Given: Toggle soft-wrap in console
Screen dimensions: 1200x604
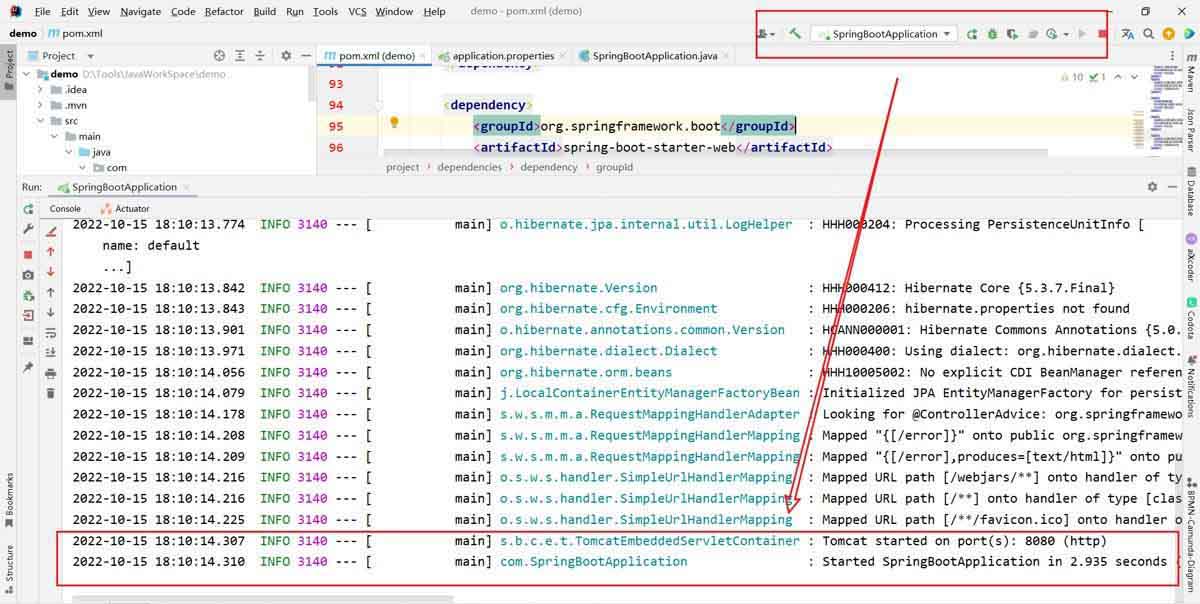Looking at the screenshot, I should pyautogui.click(x=51, y=332).
